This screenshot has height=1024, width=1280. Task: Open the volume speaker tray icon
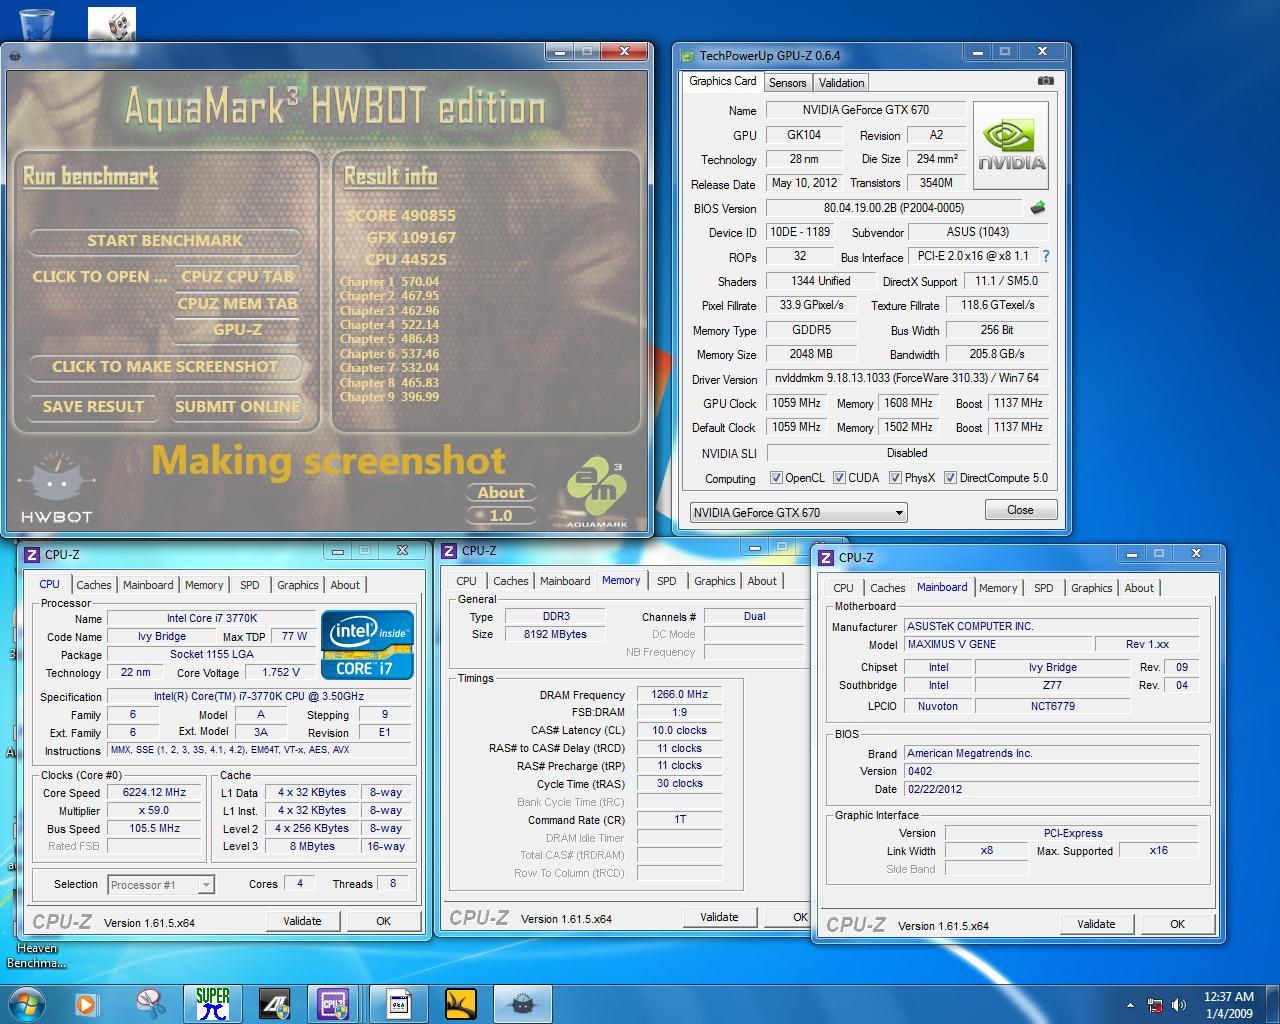1179,1005
